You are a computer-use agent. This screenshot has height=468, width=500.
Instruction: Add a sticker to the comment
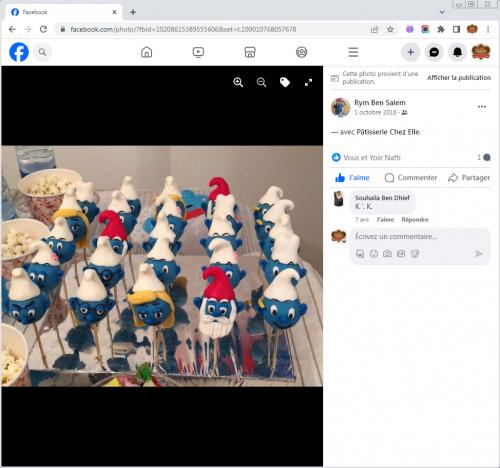(415, 254)
